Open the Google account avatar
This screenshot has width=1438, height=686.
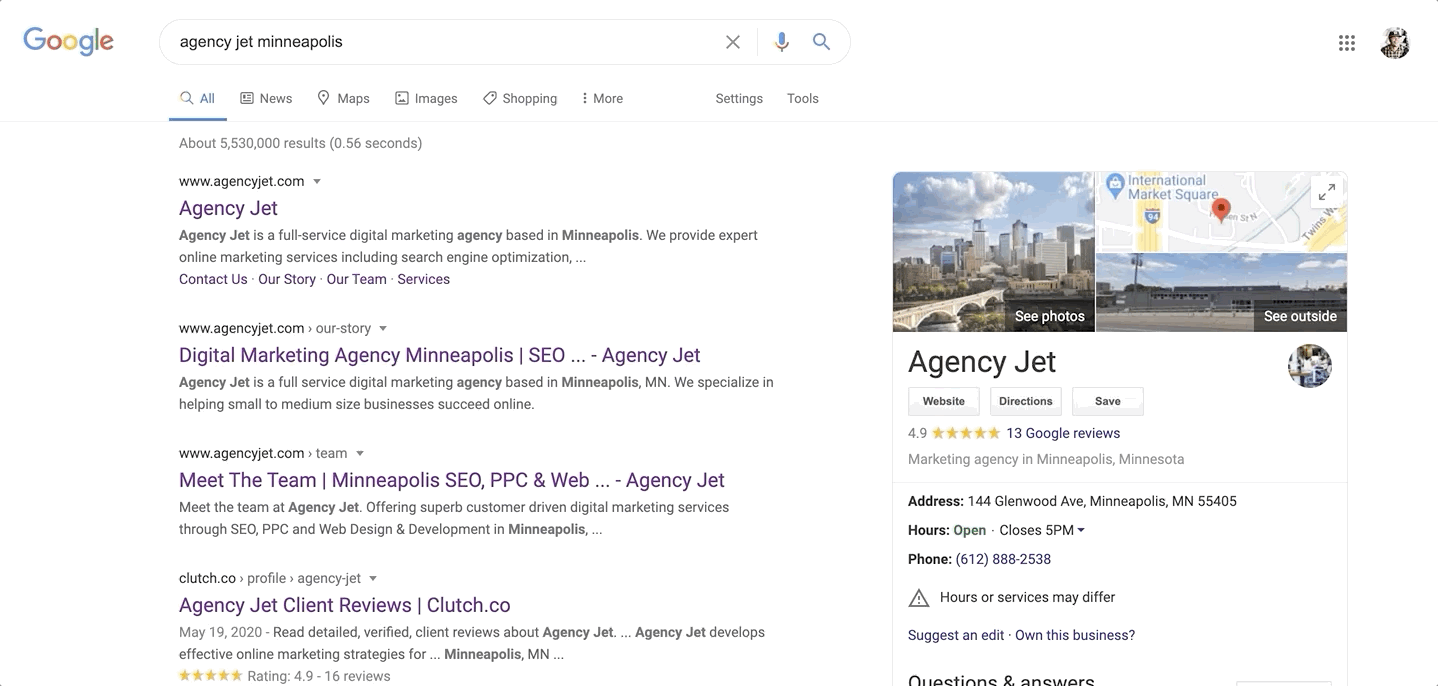point(1395,43)
